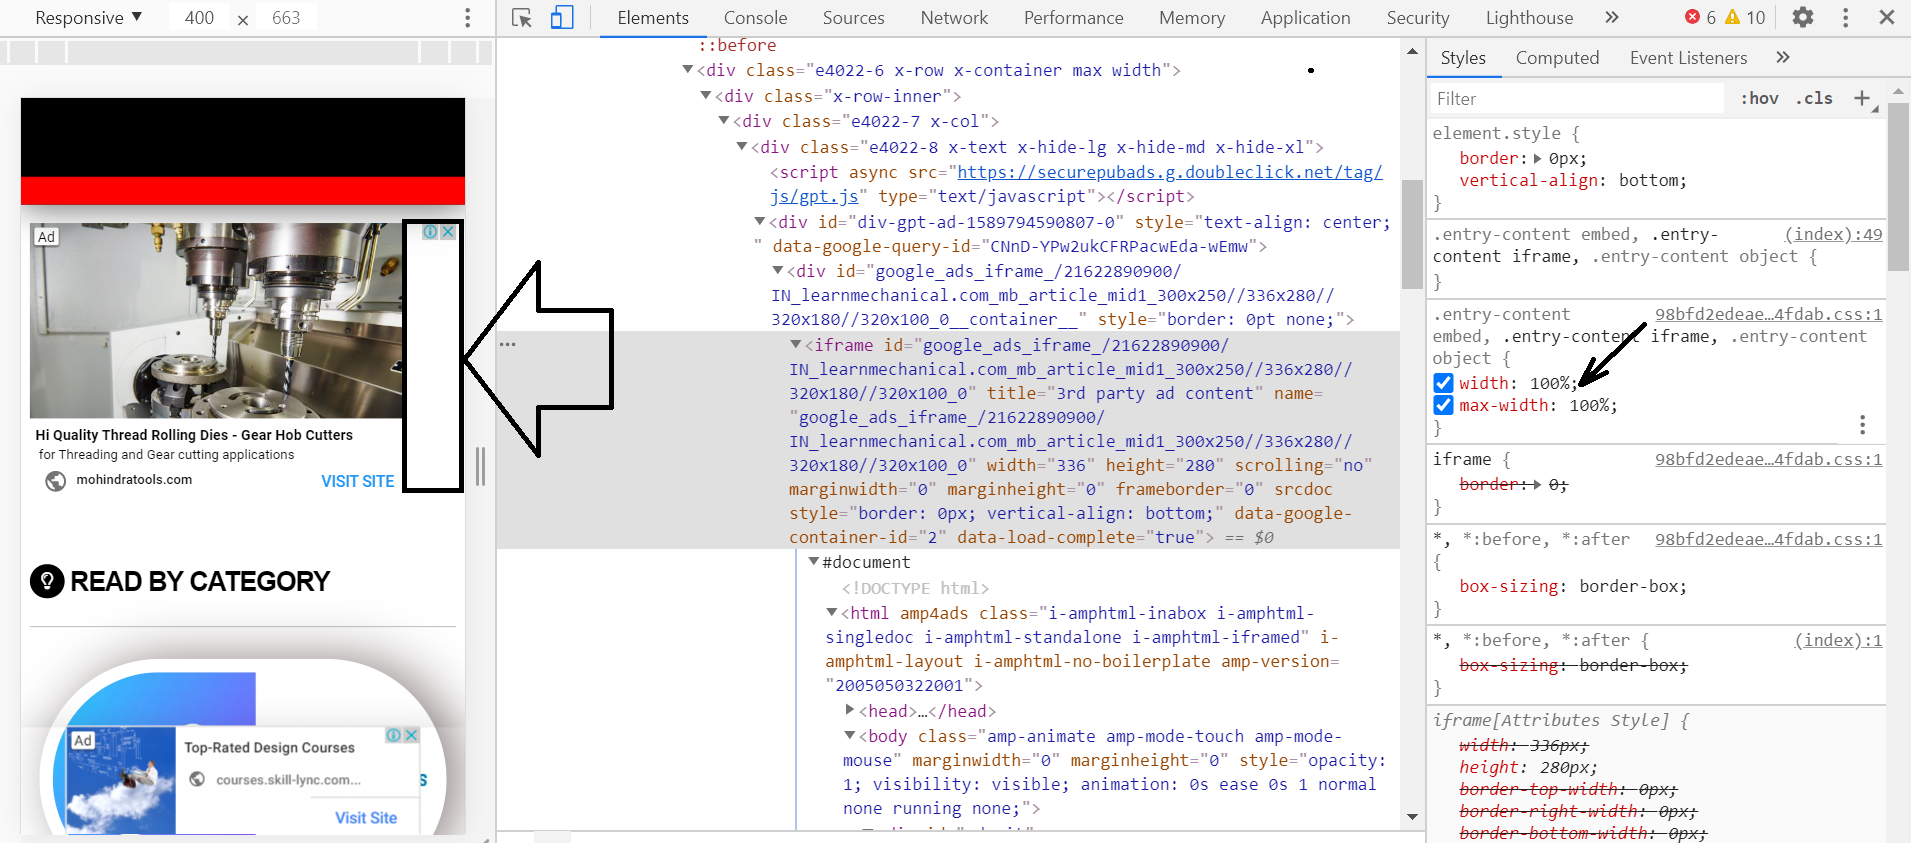Open the DevTools customize menu

(x=1846, y=17)
